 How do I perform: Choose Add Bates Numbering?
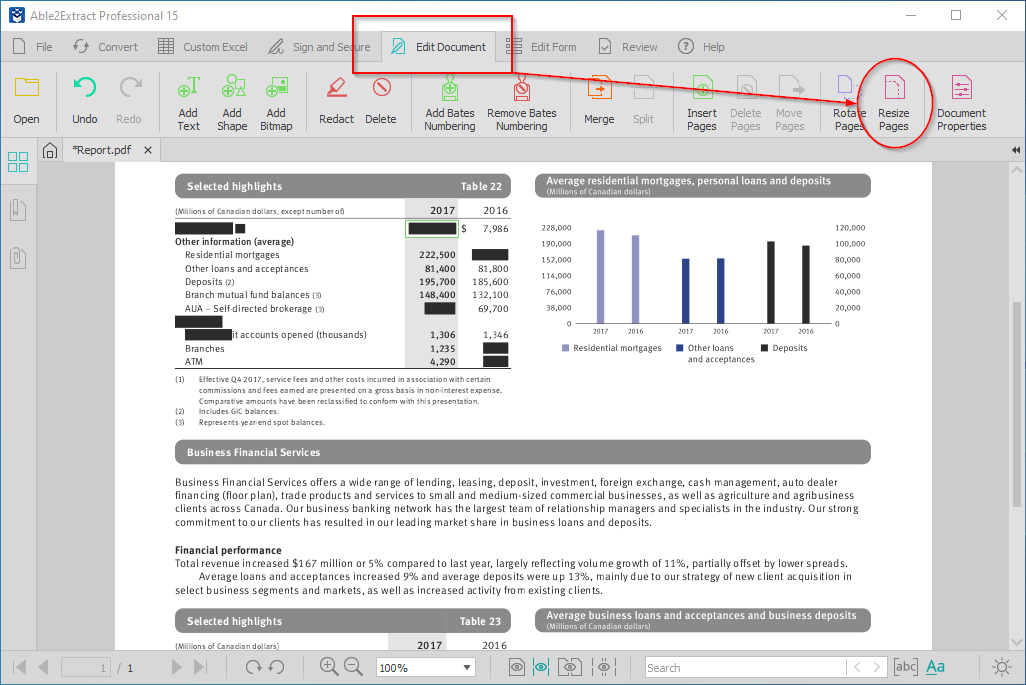[450, 103]
